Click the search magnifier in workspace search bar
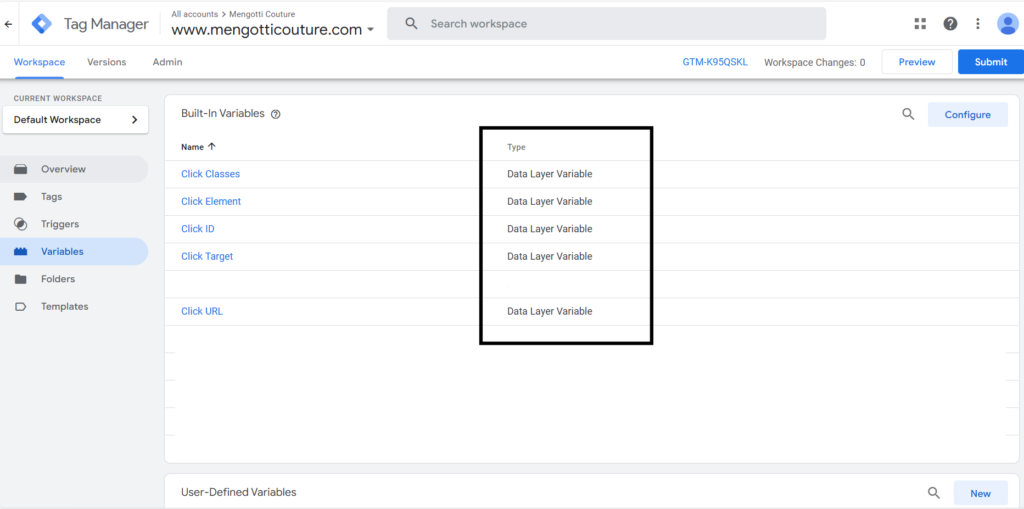The width and height of the screenshot is (1024, 509). coord(411,24)
